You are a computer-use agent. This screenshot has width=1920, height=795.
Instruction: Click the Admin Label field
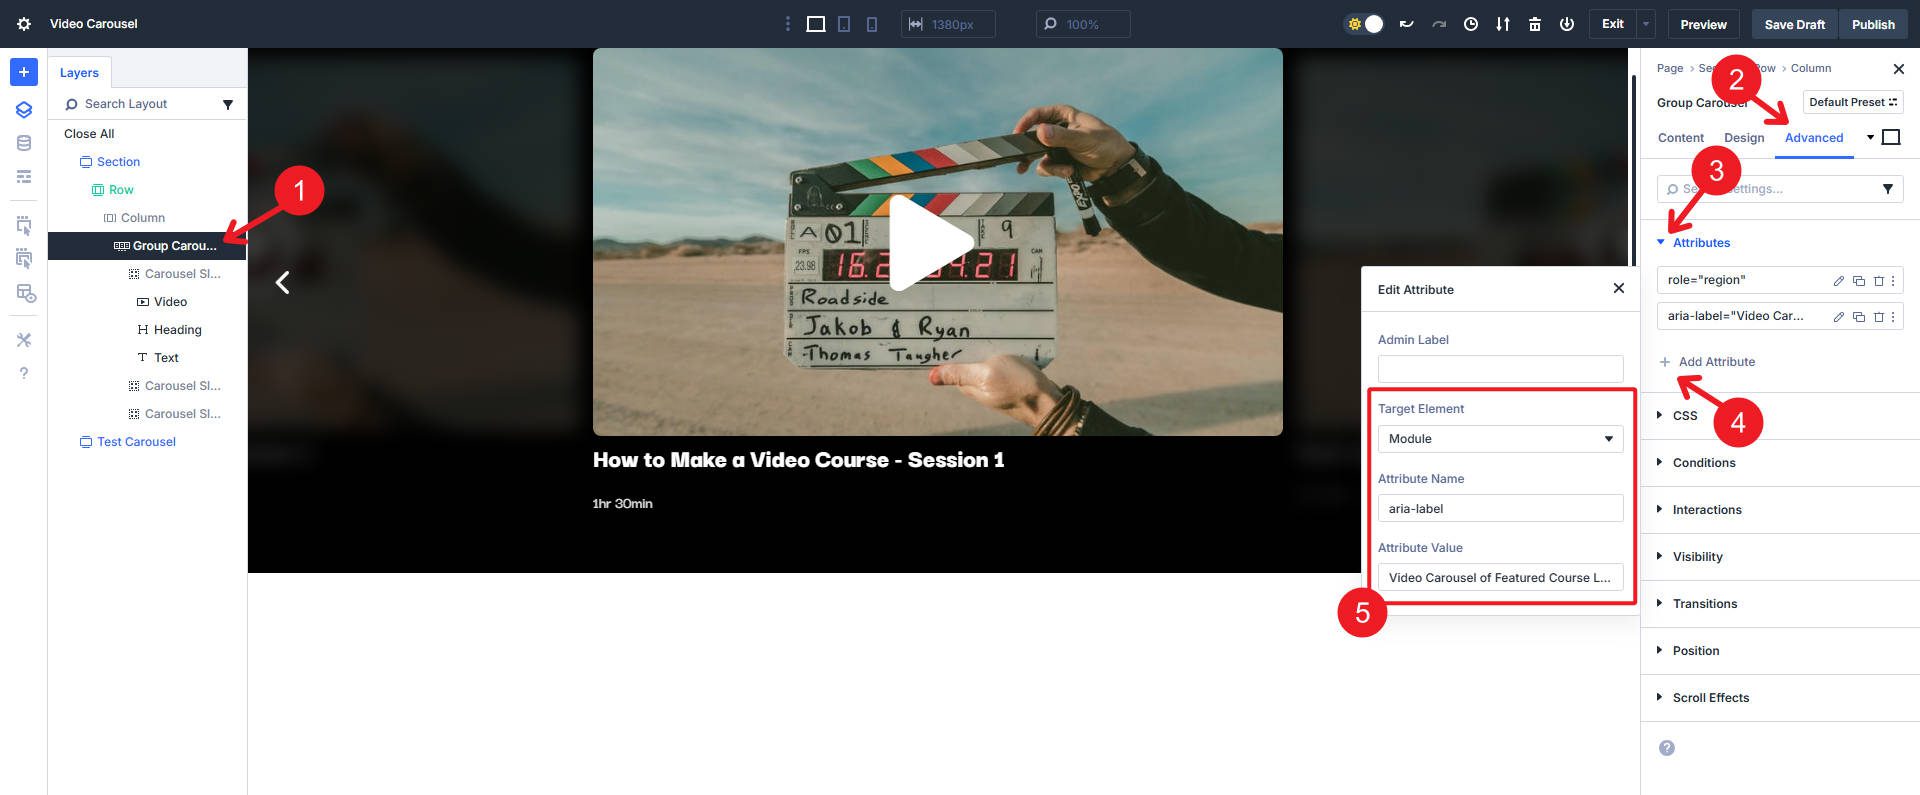[1500, 369]
